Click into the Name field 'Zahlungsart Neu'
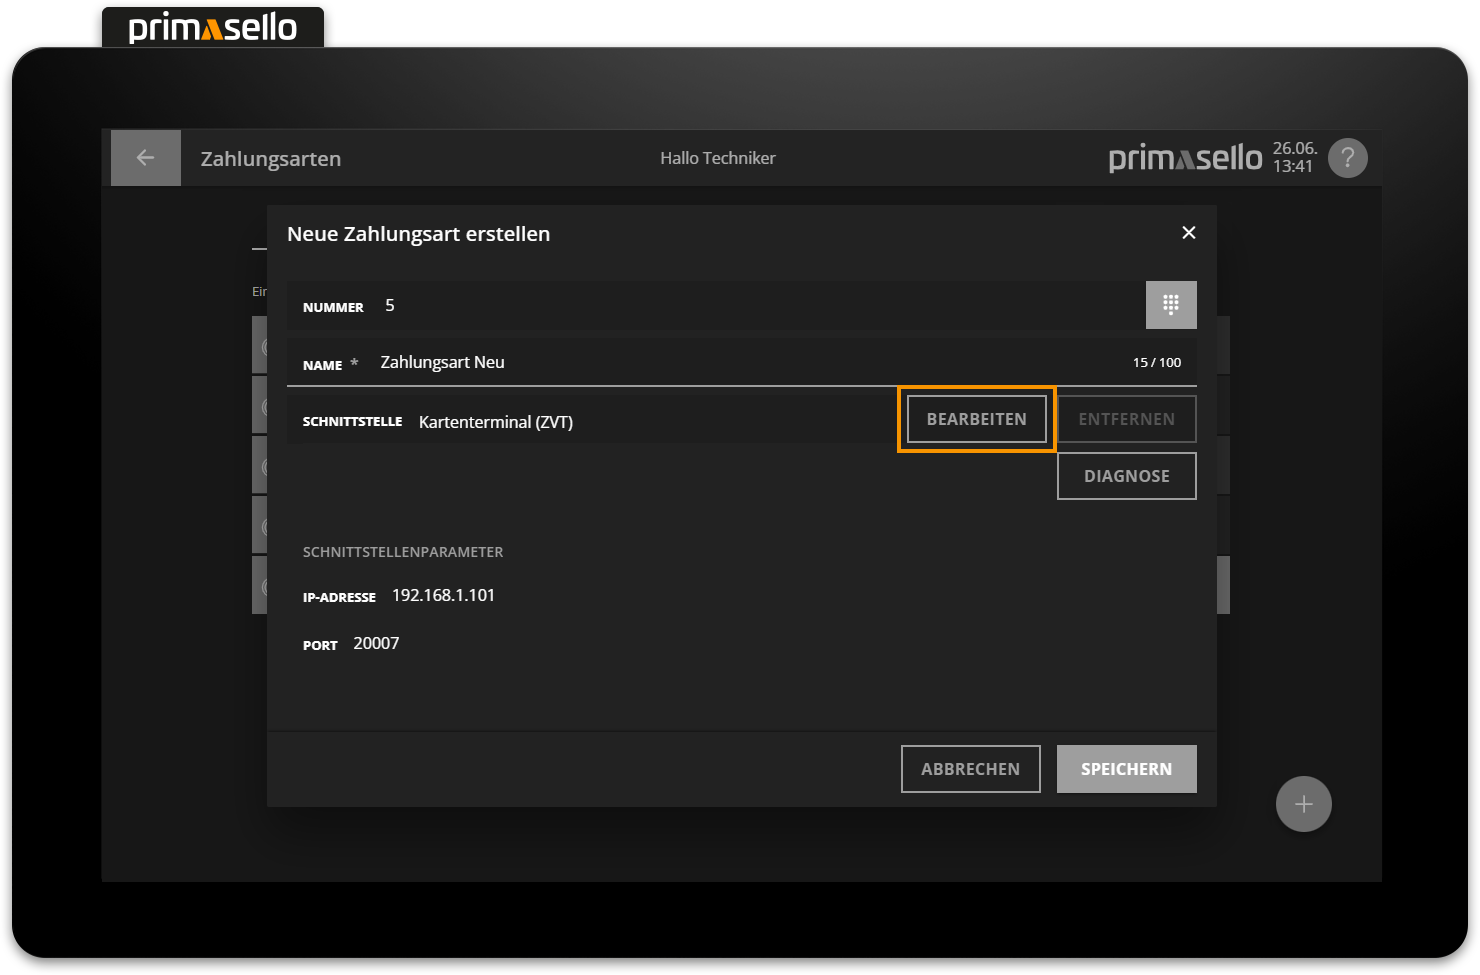Viewport: 1480px width, 975px height. (700, 362)
